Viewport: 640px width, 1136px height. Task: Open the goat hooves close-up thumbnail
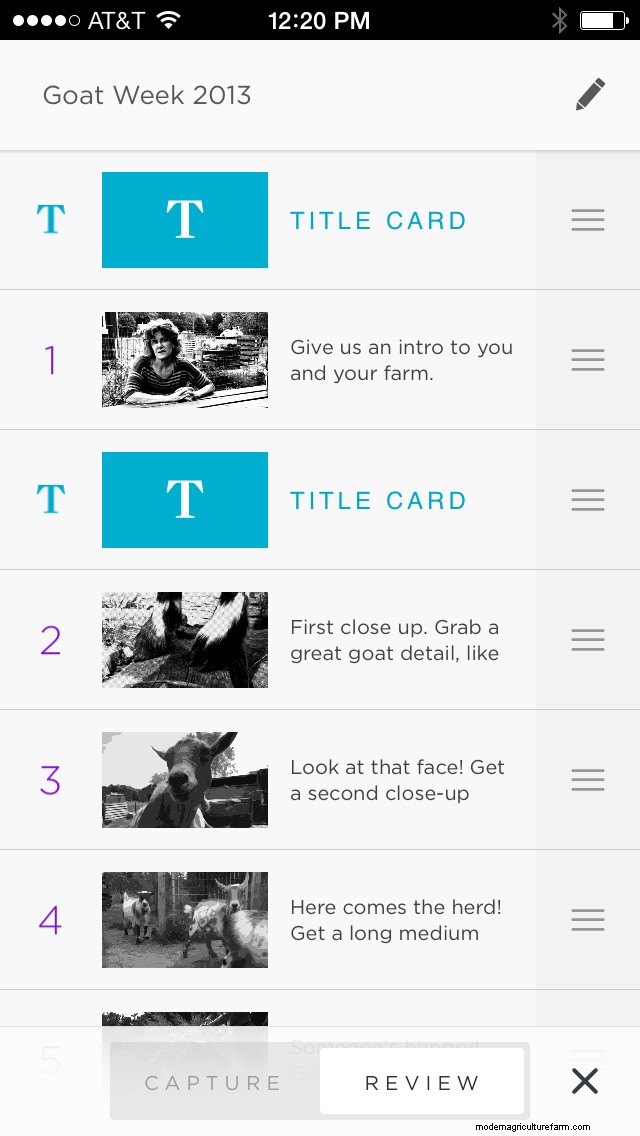tap(185, 640)
